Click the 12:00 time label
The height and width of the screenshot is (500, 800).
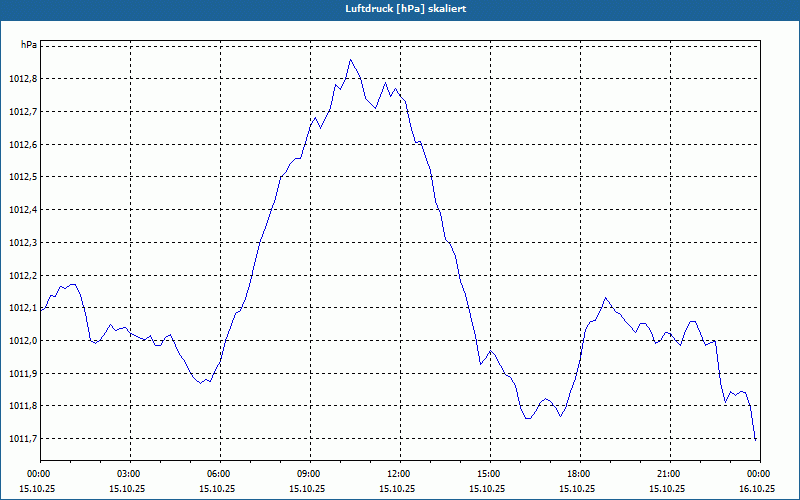pyautogui.click(x=400, y=474)
